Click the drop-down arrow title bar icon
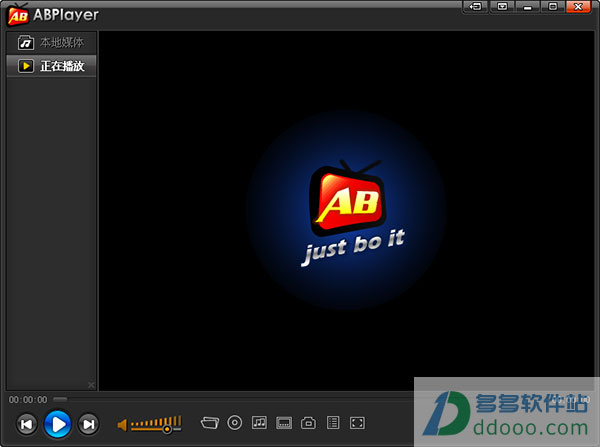Screen dimensions: 600x447 click(x=502, y=7)
